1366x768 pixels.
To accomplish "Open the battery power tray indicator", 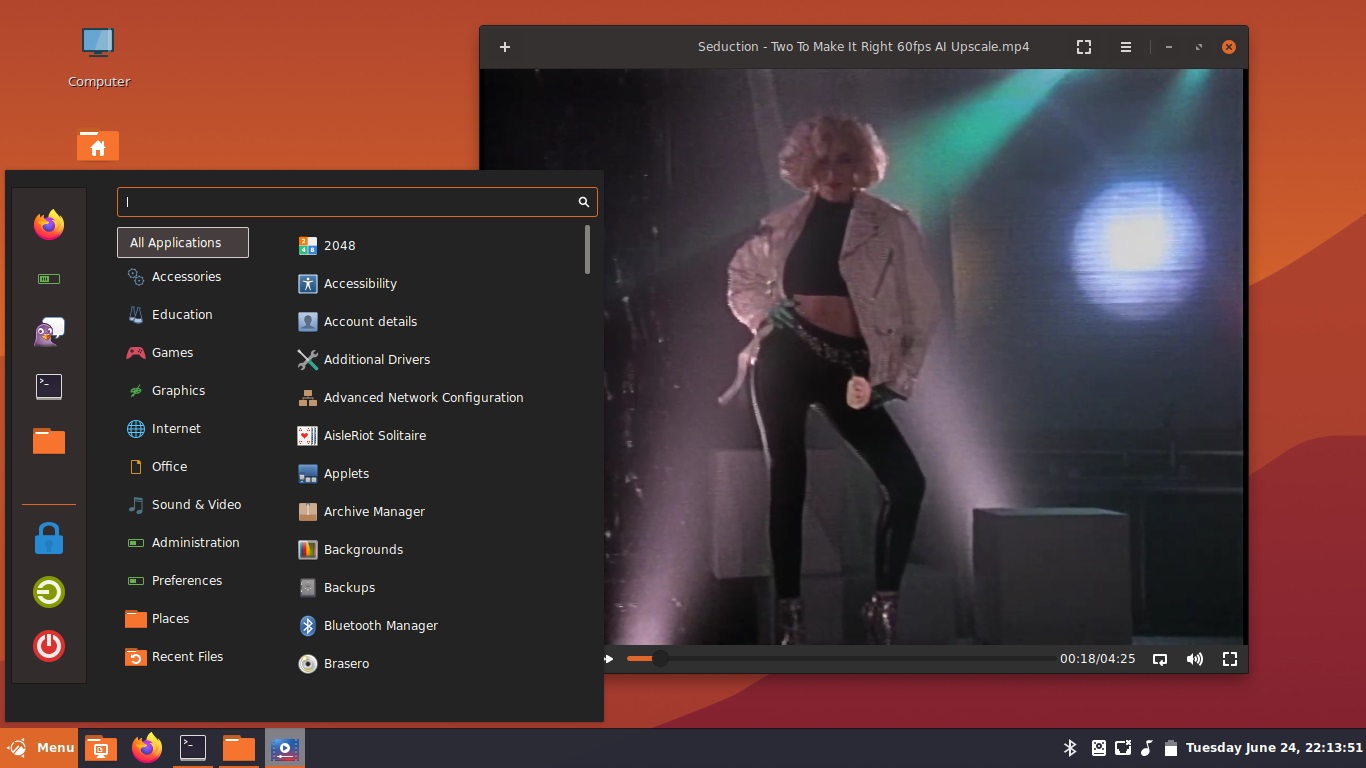I will point(1171,748).
